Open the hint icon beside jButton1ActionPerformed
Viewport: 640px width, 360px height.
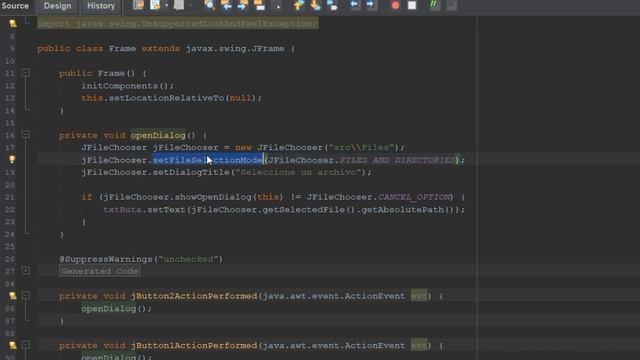click(13, 345)
